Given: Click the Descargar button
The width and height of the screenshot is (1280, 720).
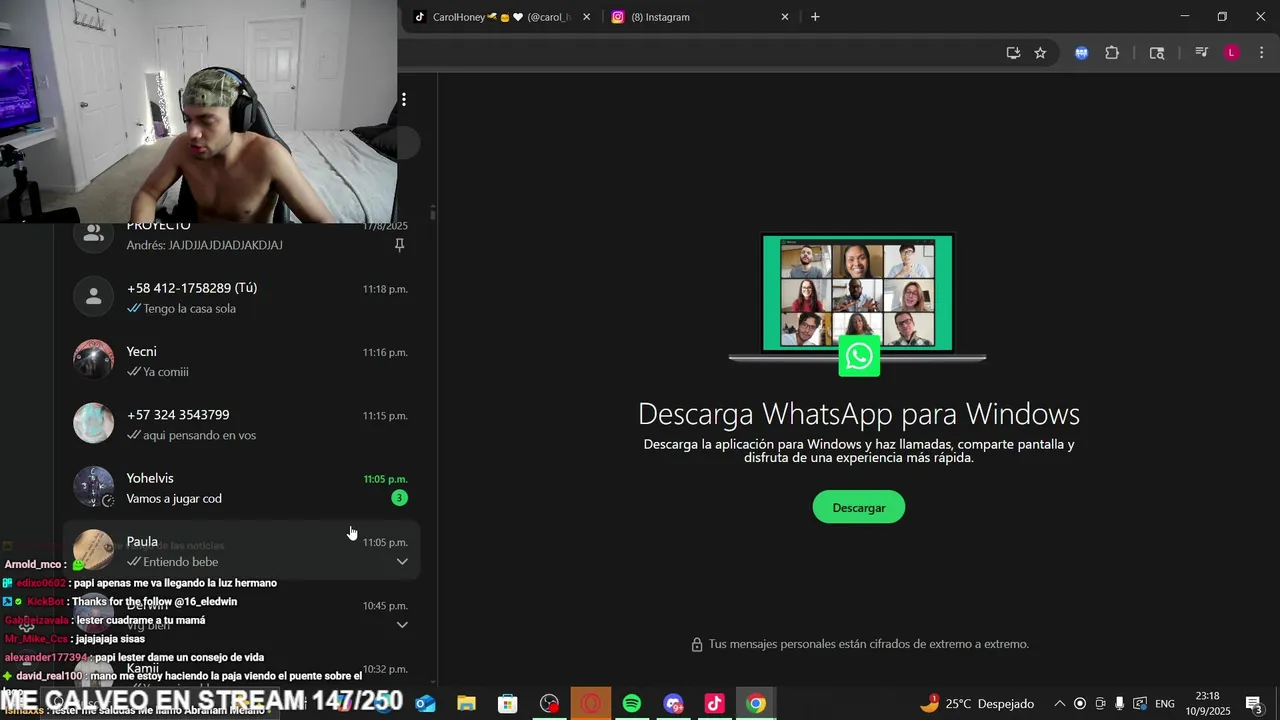Looking at the screenshot, I should (x=859, y=507).
